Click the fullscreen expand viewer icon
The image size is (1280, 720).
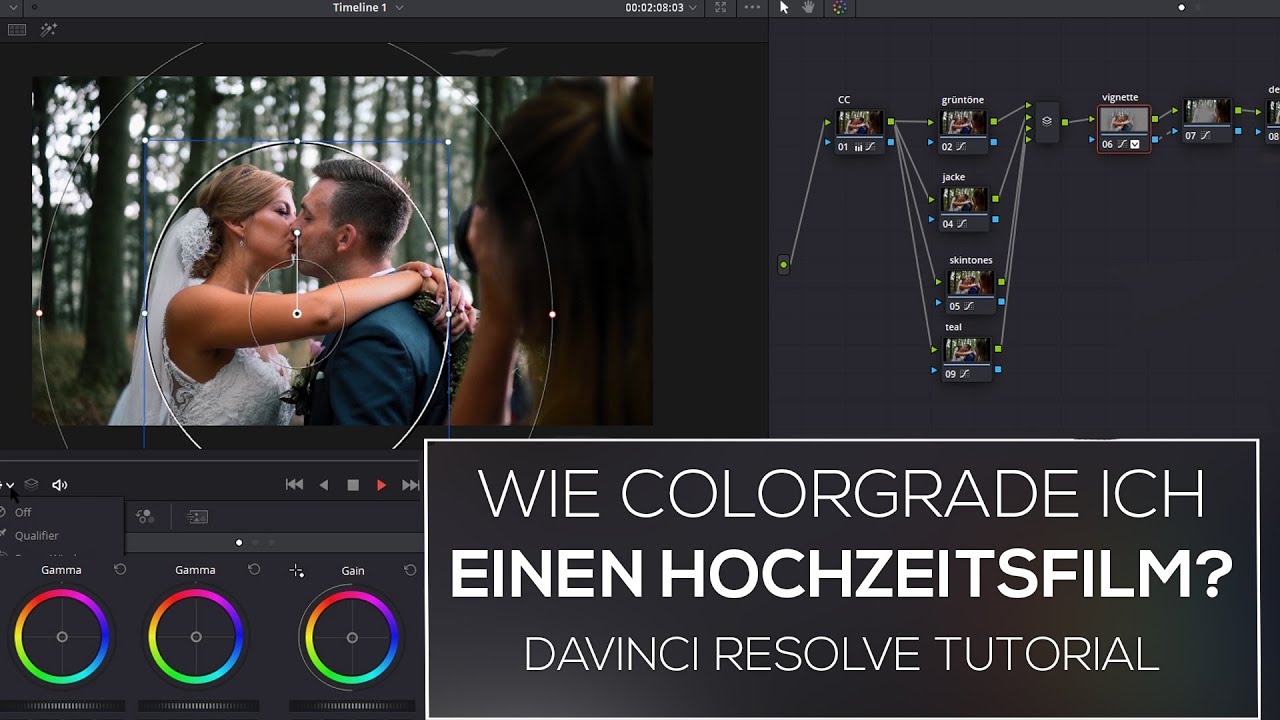pyautogui.click(x=721, y=7)
